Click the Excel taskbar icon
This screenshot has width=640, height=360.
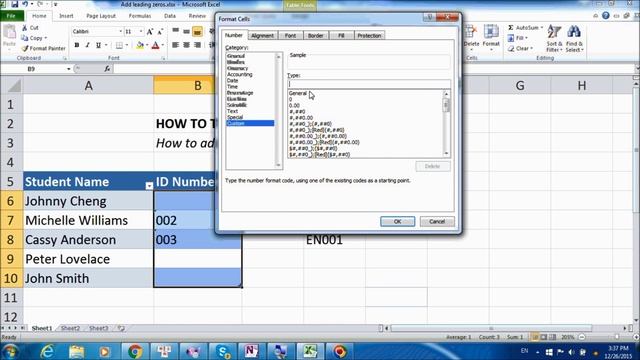click(309, 351)
